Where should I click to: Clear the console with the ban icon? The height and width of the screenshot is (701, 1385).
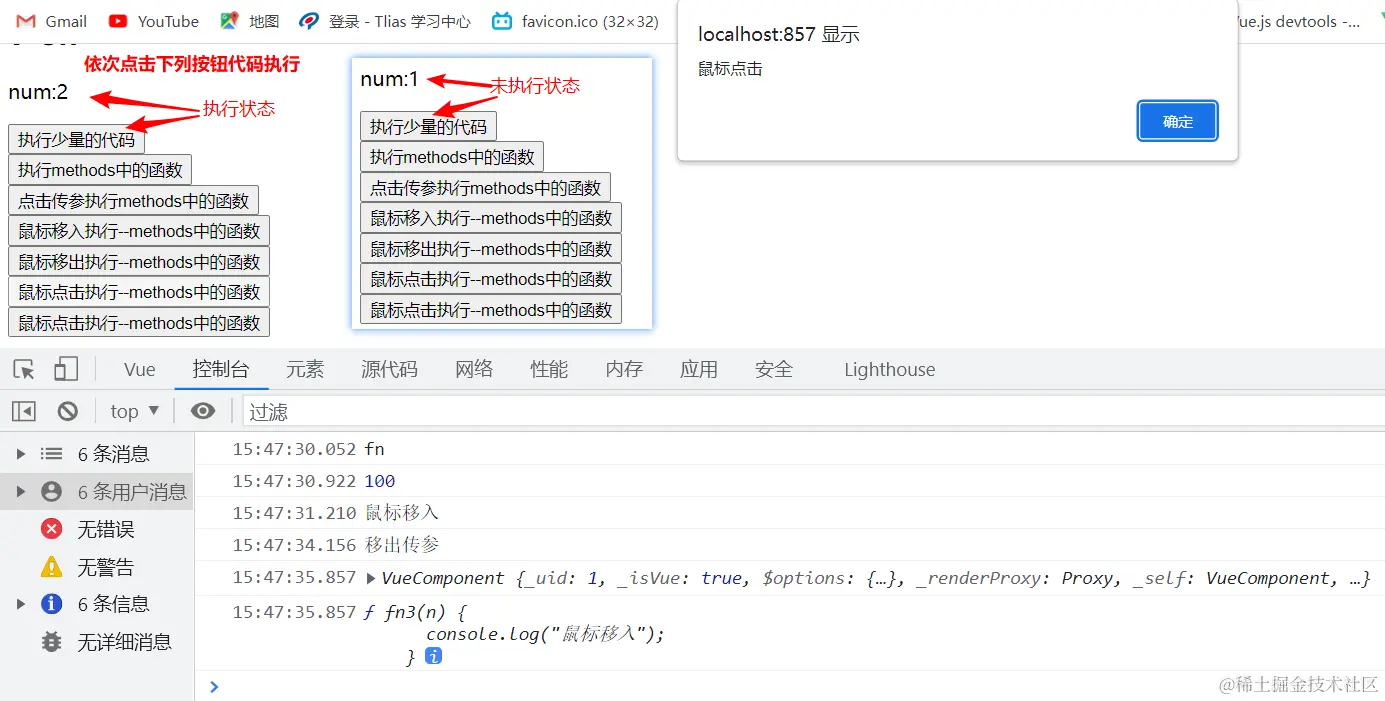click(x=68, y=411)
